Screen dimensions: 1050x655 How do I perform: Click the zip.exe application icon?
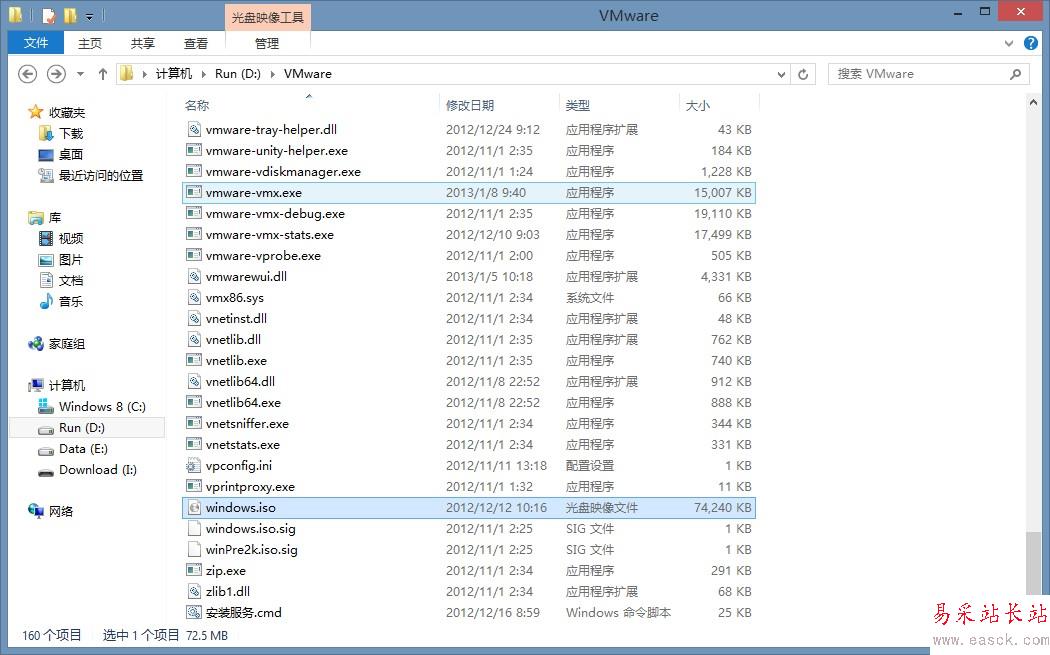coord(194,571)
